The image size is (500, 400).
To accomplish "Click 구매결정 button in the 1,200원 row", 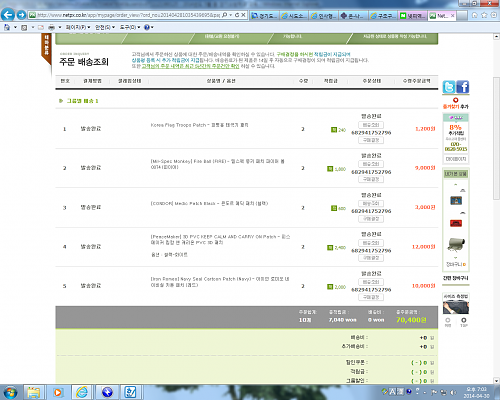I will [371, 140].
